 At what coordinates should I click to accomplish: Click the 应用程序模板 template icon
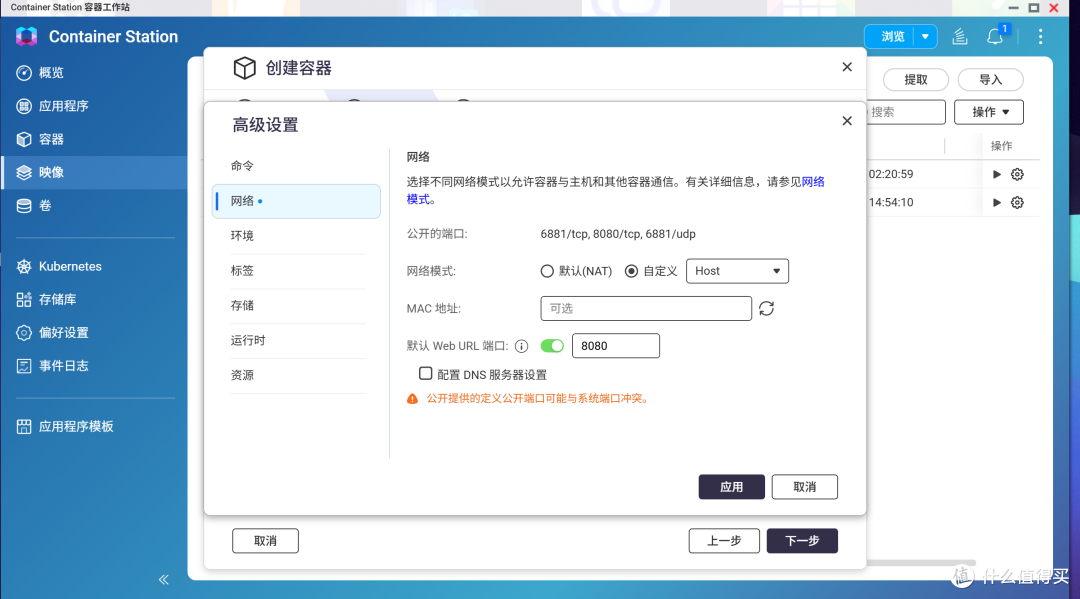tap(24, 426)
